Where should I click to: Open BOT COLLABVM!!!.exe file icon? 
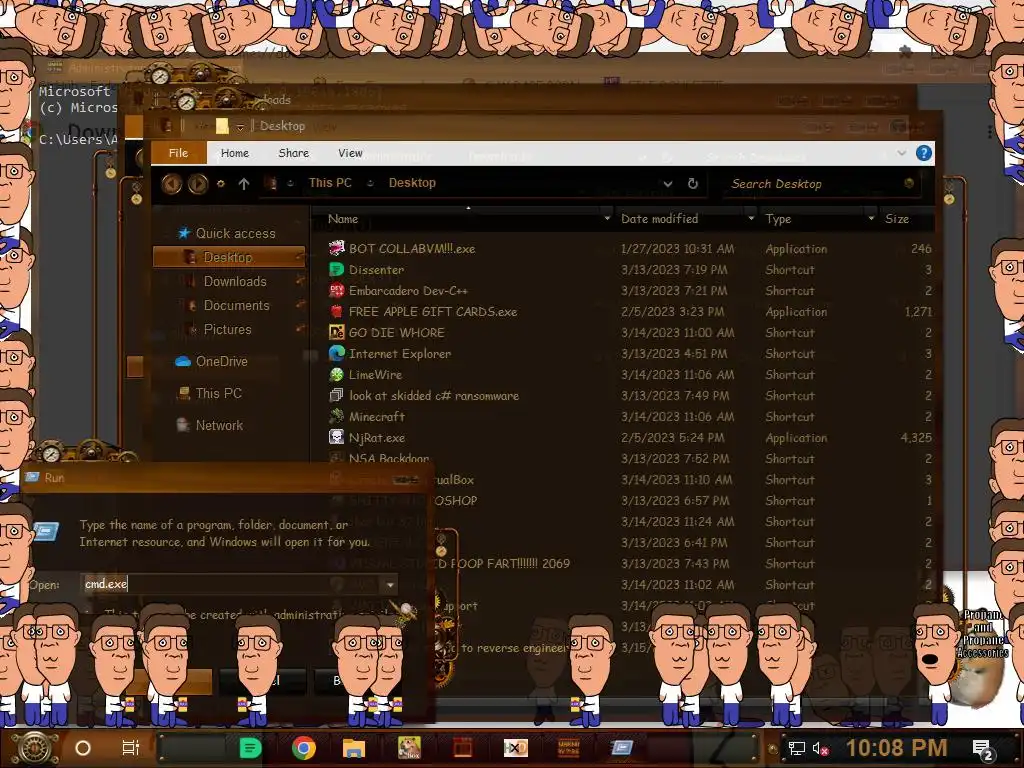point(336,248)
